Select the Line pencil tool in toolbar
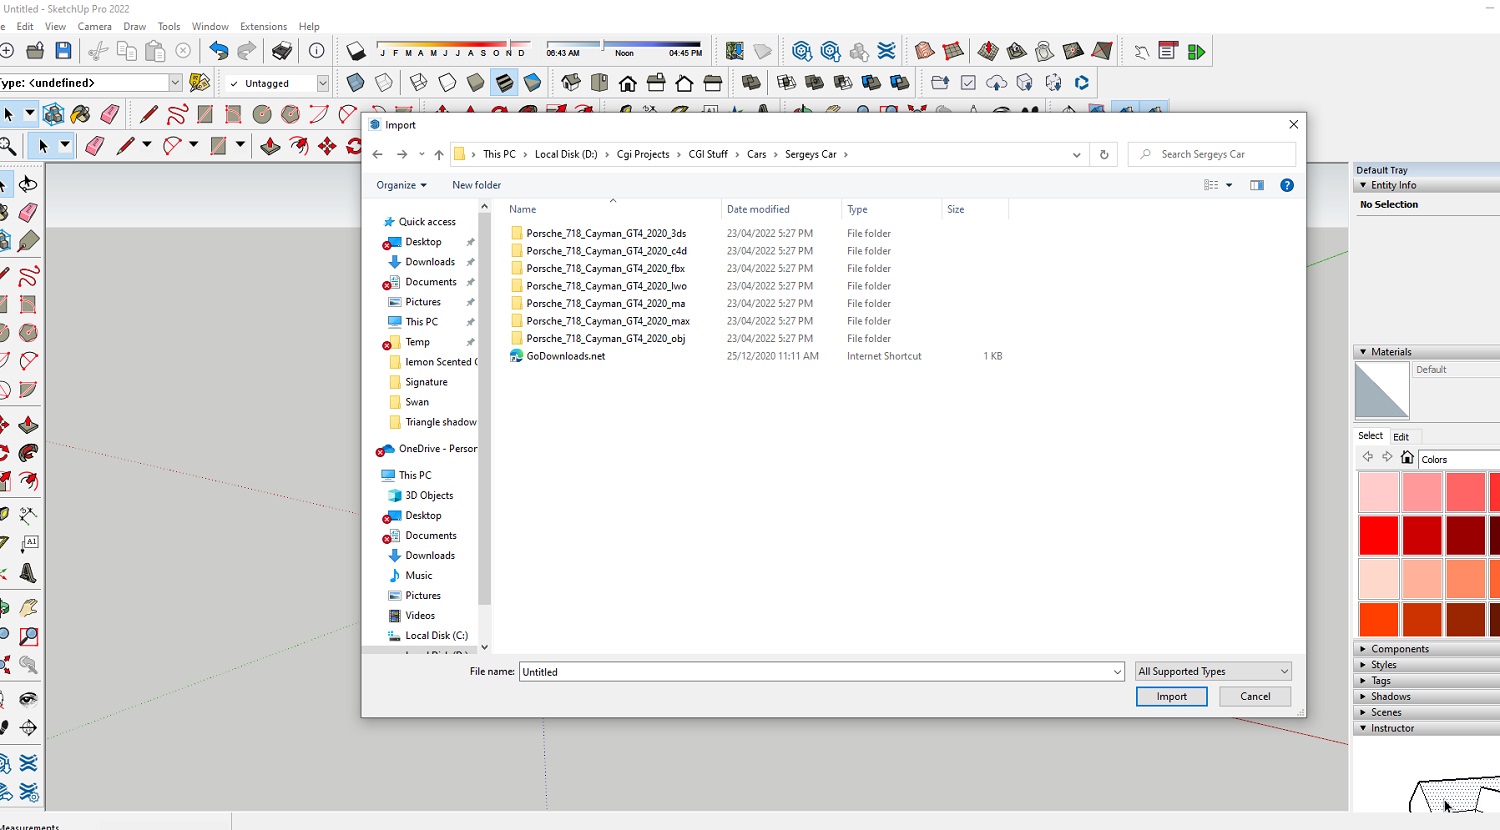 pyautogui.click(x=148, y=115)
